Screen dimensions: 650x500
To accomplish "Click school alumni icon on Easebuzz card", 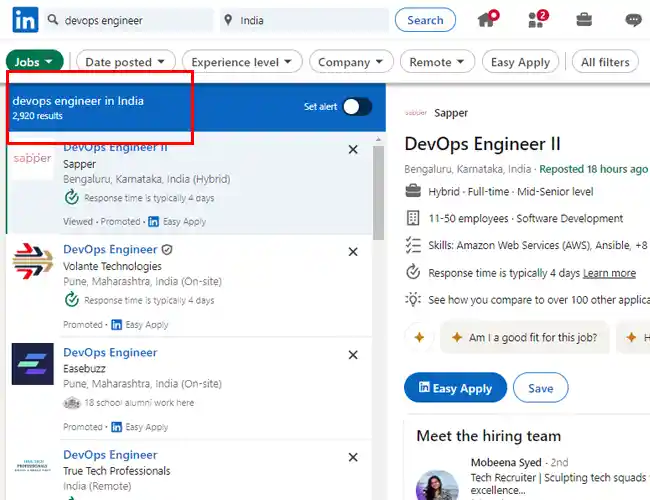I will (72, 403).
